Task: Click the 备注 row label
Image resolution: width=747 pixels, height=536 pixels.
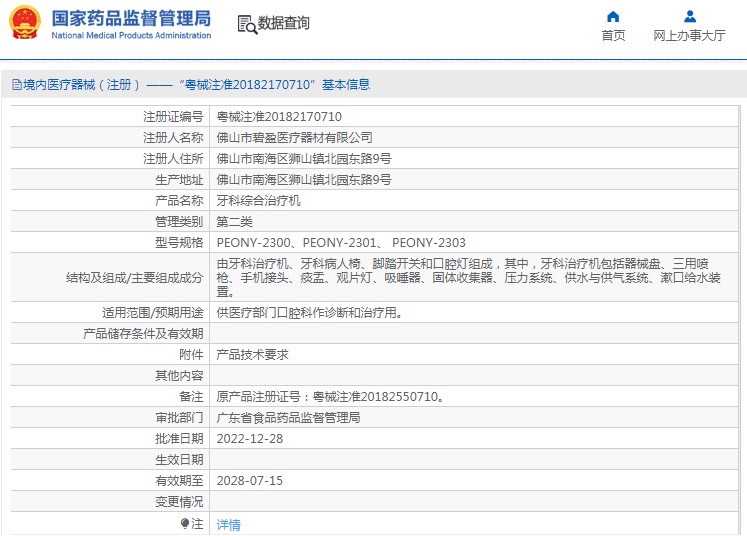Action: coord(192,396)
